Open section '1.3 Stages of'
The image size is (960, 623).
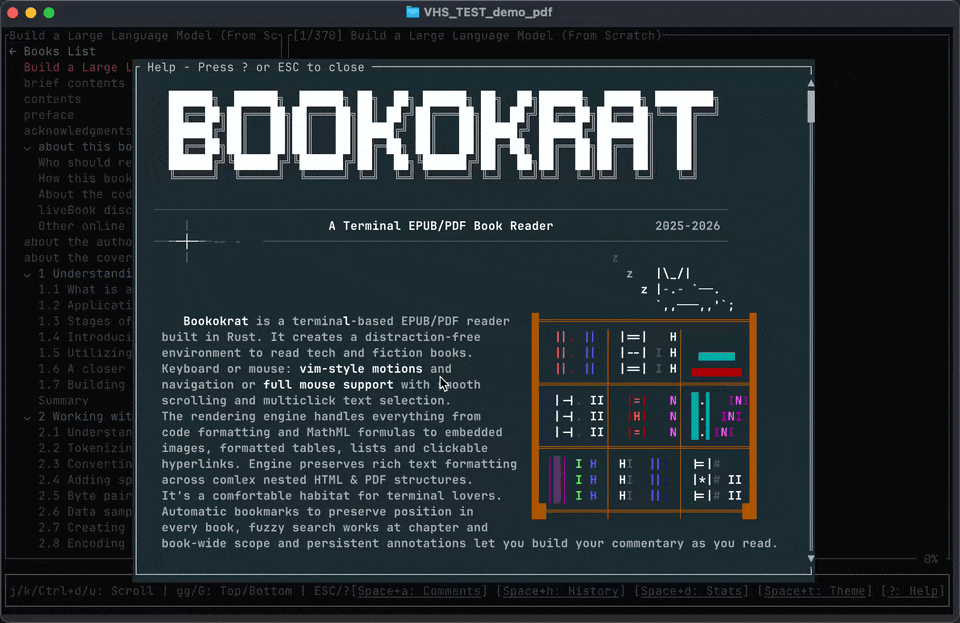tap(85, 322)
